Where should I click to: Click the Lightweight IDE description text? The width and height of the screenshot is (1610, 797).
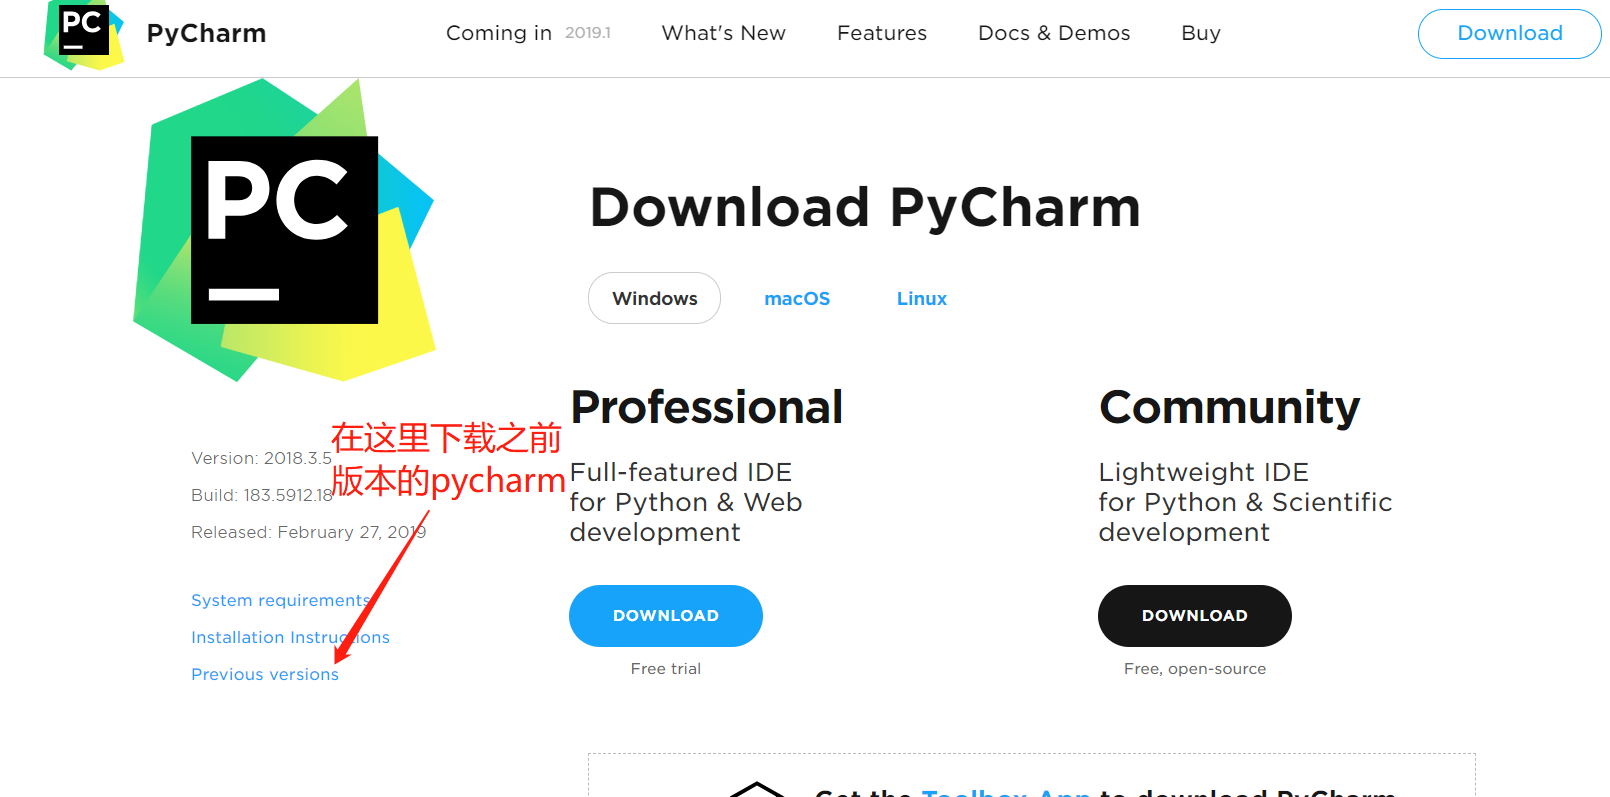pos(1245,502)
